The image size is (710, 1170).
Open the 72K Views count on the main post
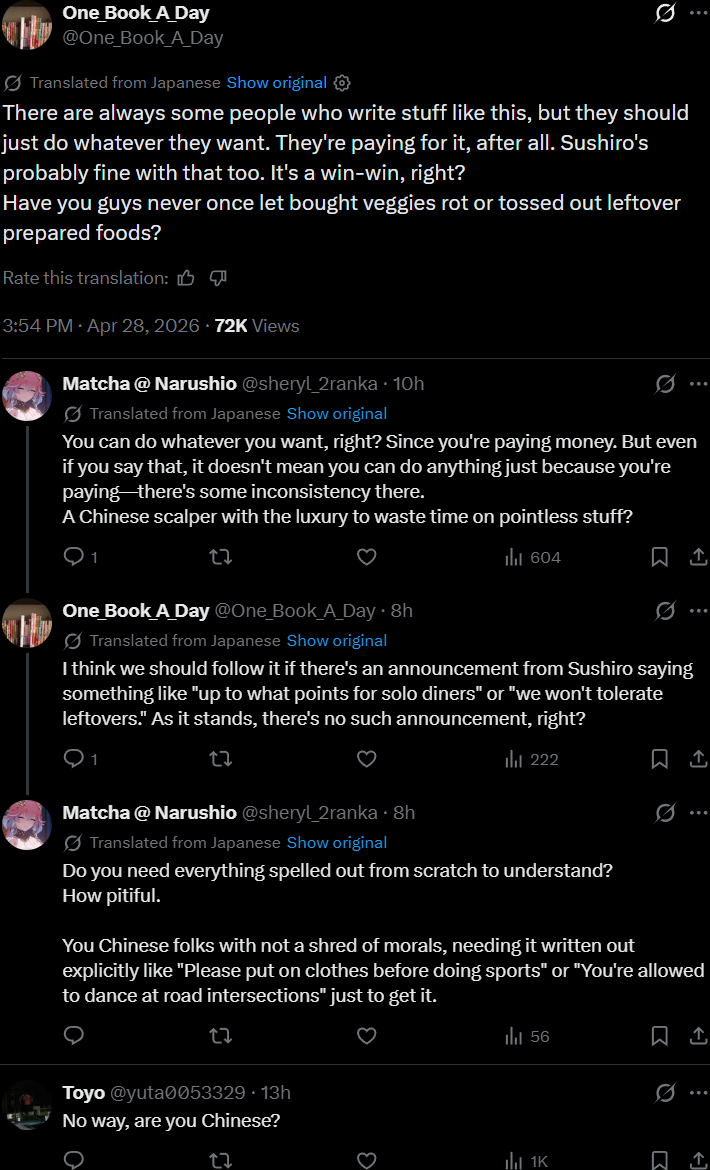coord(257,326)
